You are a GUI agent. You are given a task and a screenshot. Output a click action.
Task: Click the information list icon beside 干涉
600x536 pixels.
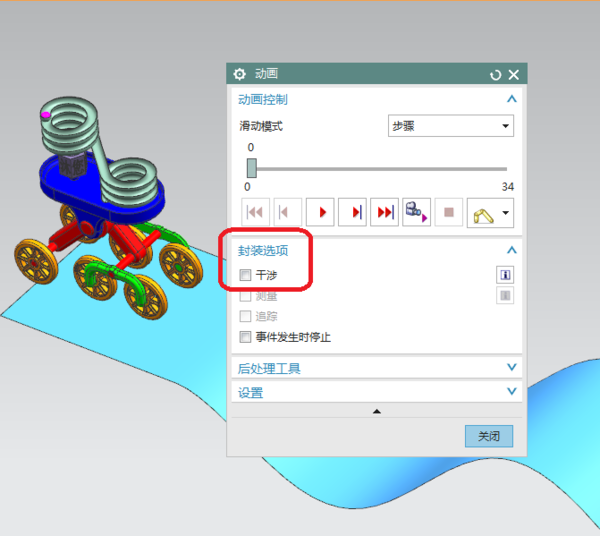click(505, 275)
